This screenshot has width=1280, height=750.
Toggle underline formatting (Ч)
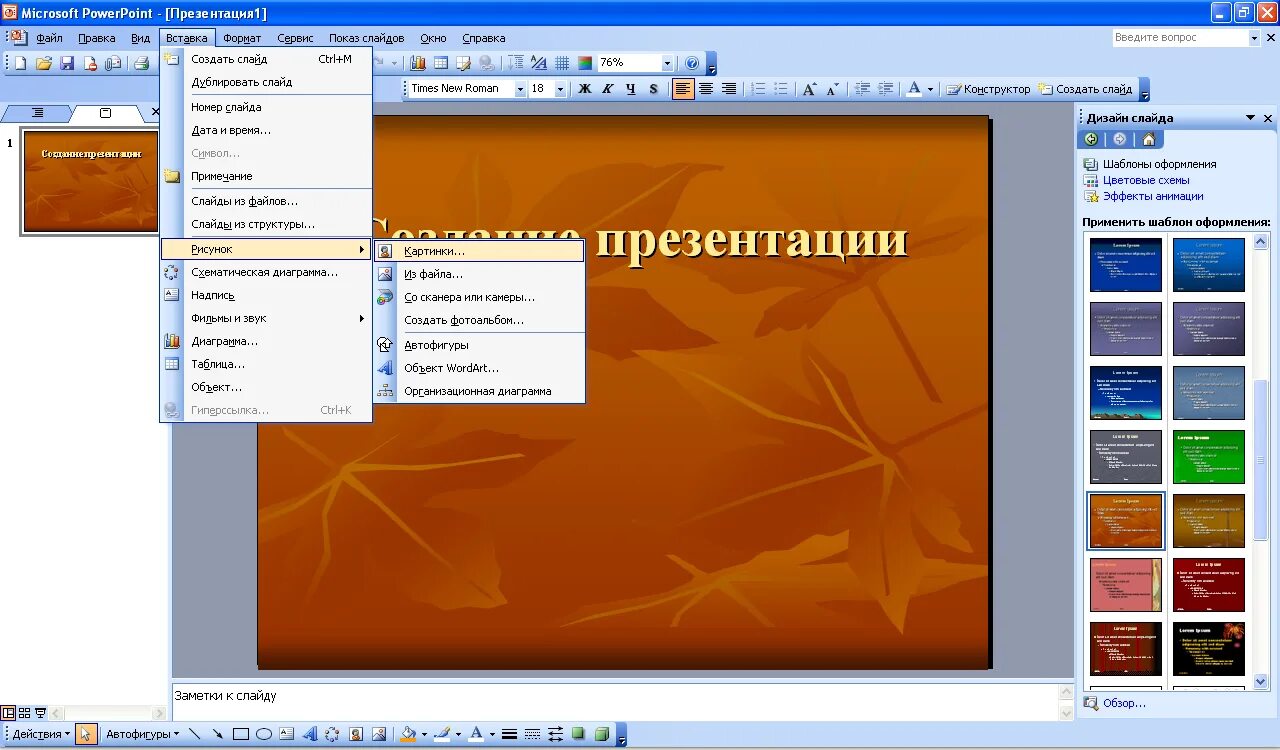[631, 89]
